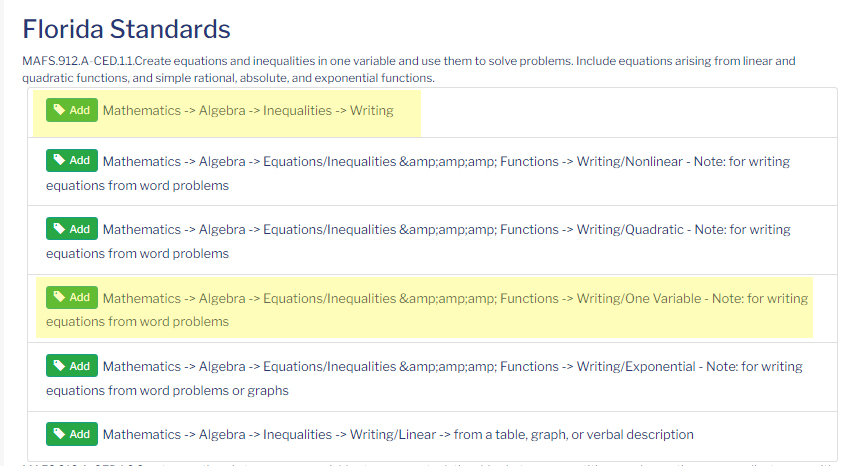
Task: Select highlighted Writing/One Variable description text
Action: point(427,310)
